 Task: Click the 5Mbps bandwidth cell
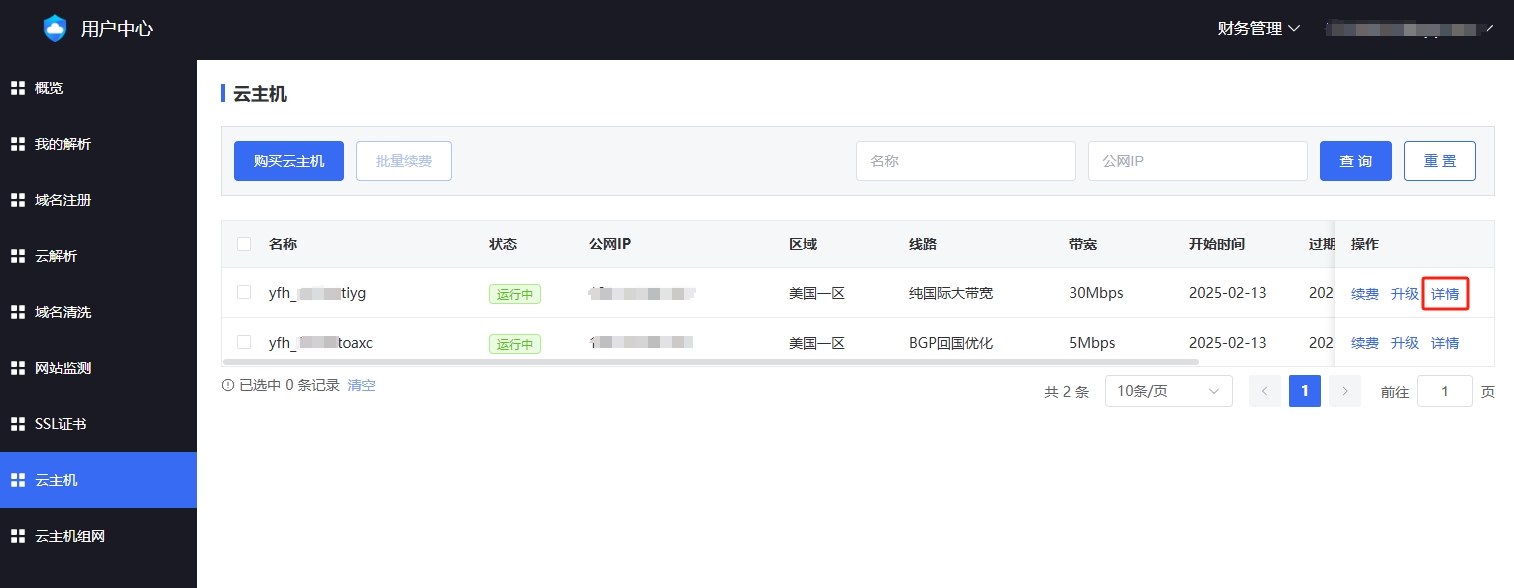[x=1092, y=343]
